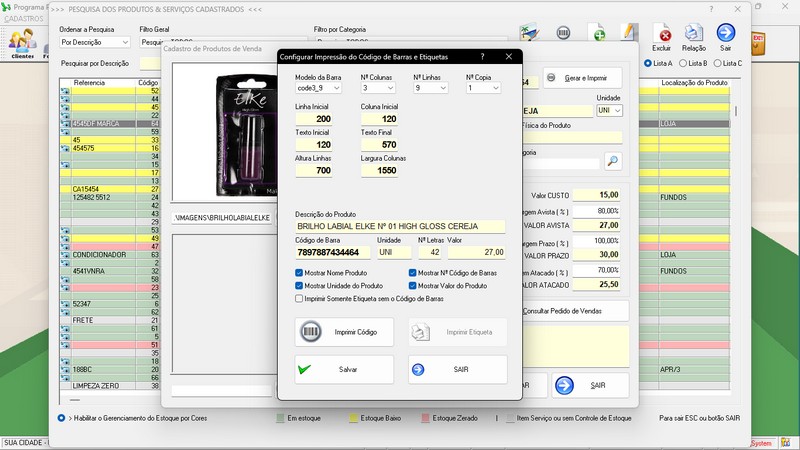This screenshot has width=800, height=450.
Task: Uncheck Mostrar Nome Produto checkbox
Action: (300, 272)
